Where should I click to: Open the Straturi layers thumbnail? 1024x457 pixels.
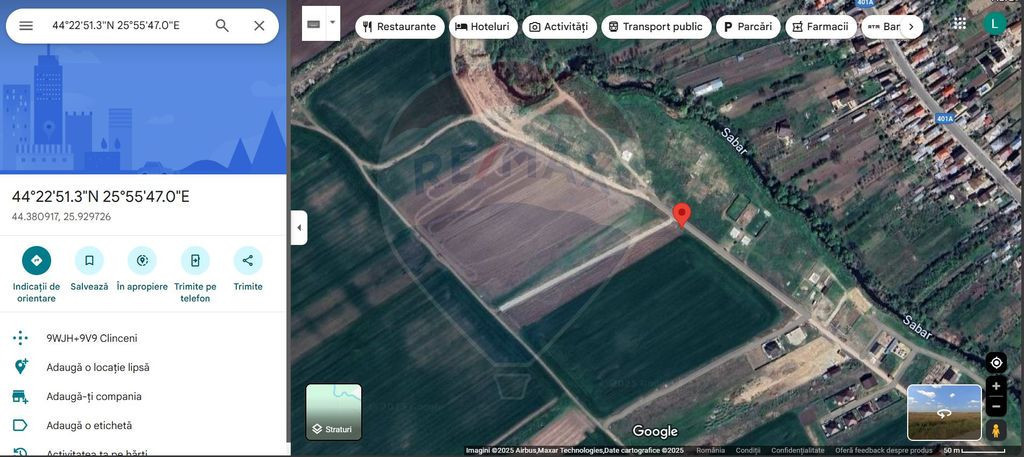tap(333, 411)
